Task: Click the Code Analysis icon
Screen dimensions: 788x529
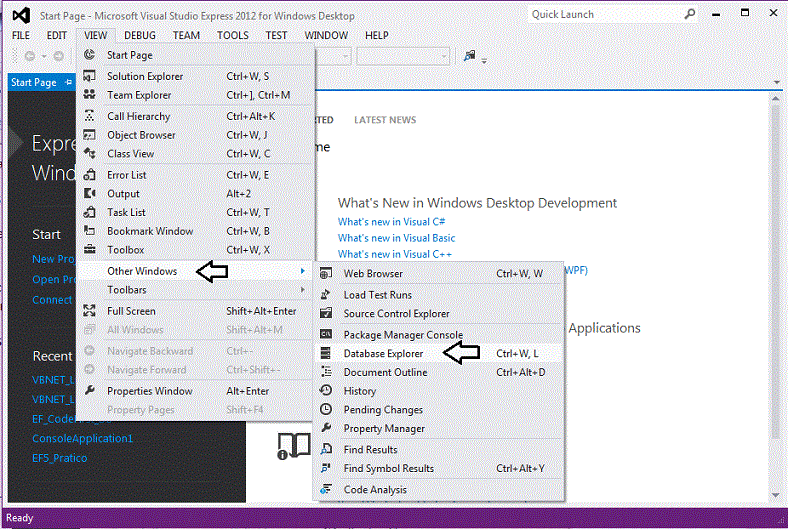Action: pyautogui.click(x=326, y=489)
